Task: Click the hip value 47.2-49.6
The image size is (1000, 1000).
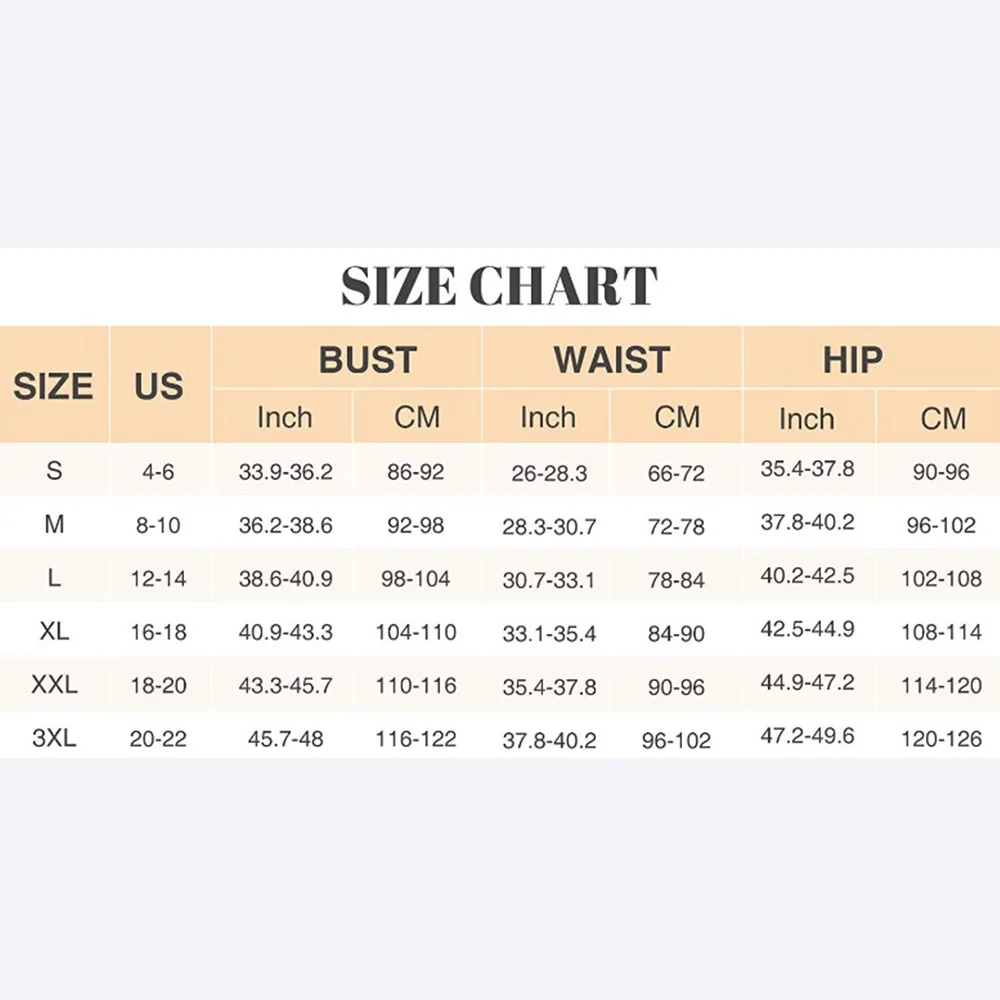Action: [807, 737]
